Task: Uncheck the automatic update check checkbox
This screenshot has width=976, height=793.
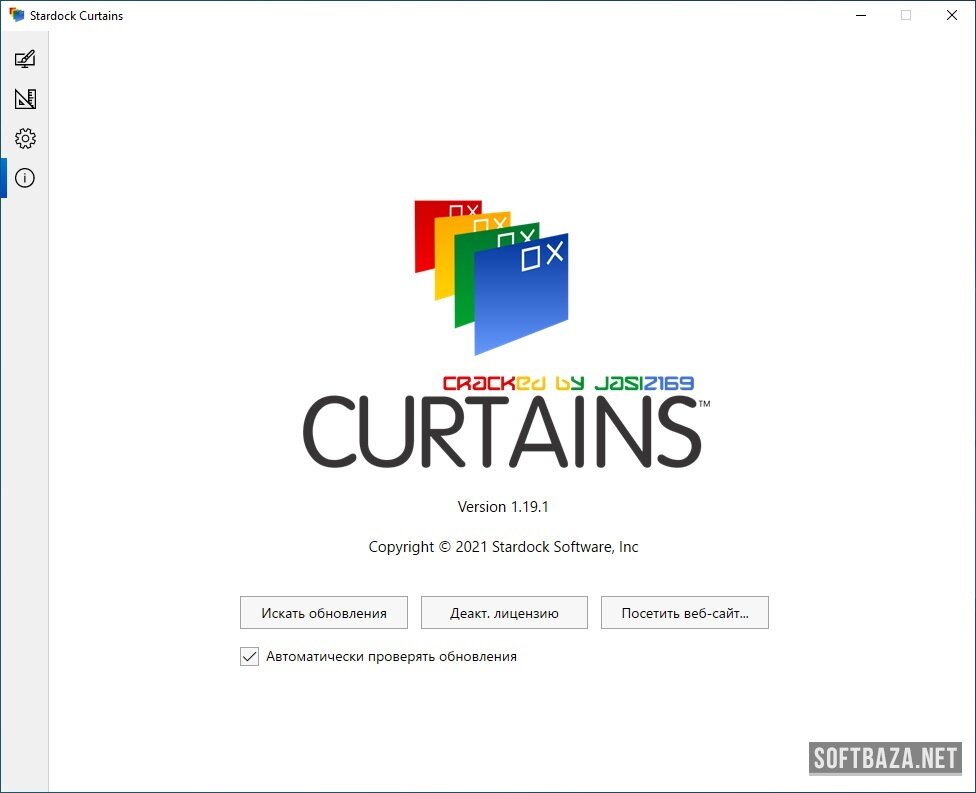Action: tap(250, 657)
